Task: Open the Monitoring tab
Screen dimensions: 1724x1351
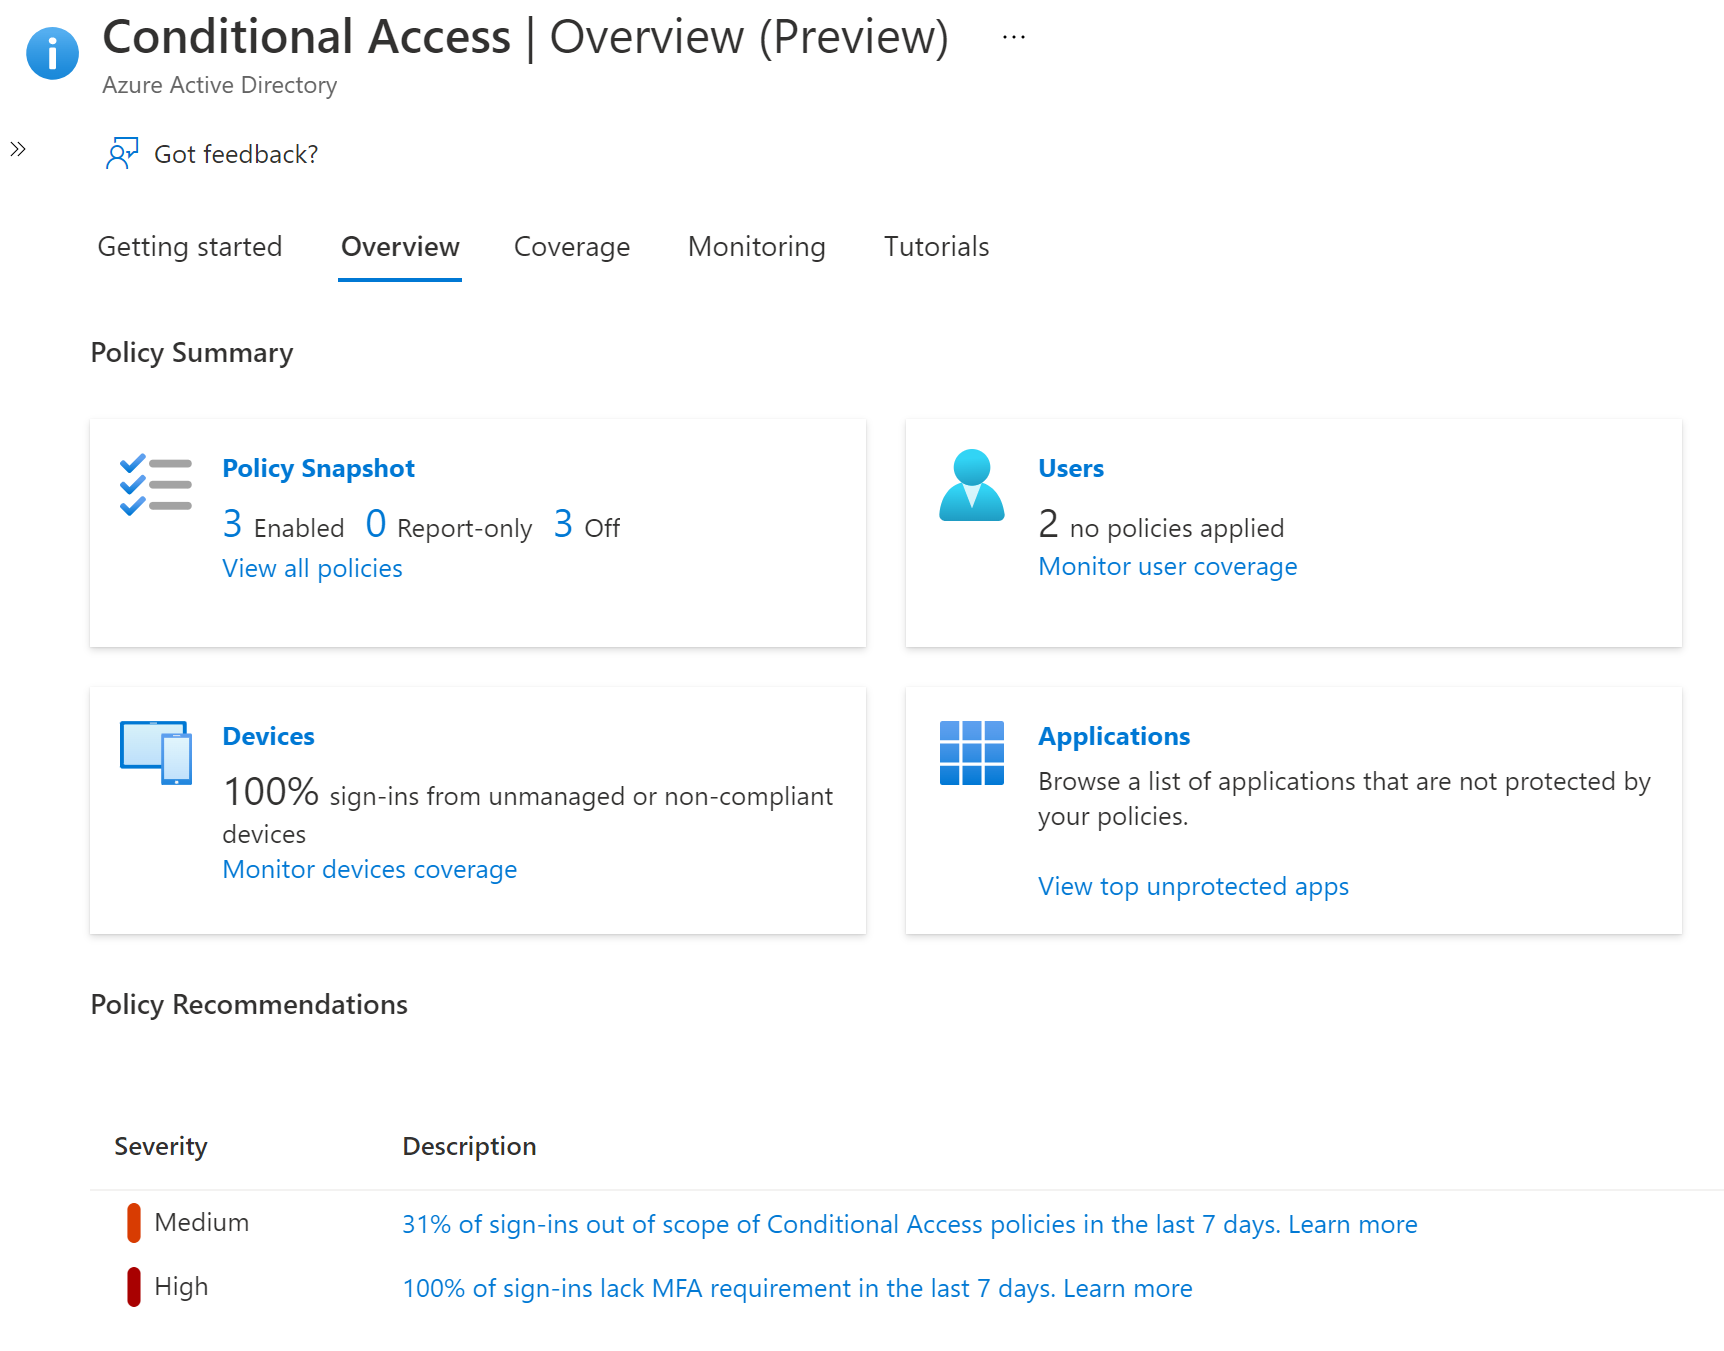Action: coord(756,247)
